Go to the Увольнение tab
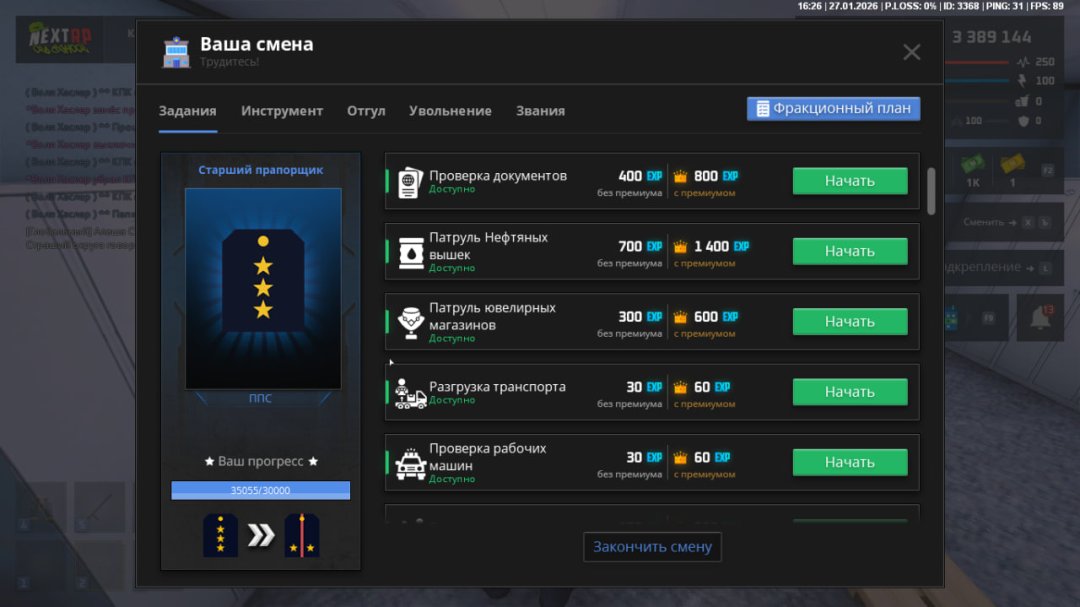Viewport: 1080px width, 607px height. 450,111
